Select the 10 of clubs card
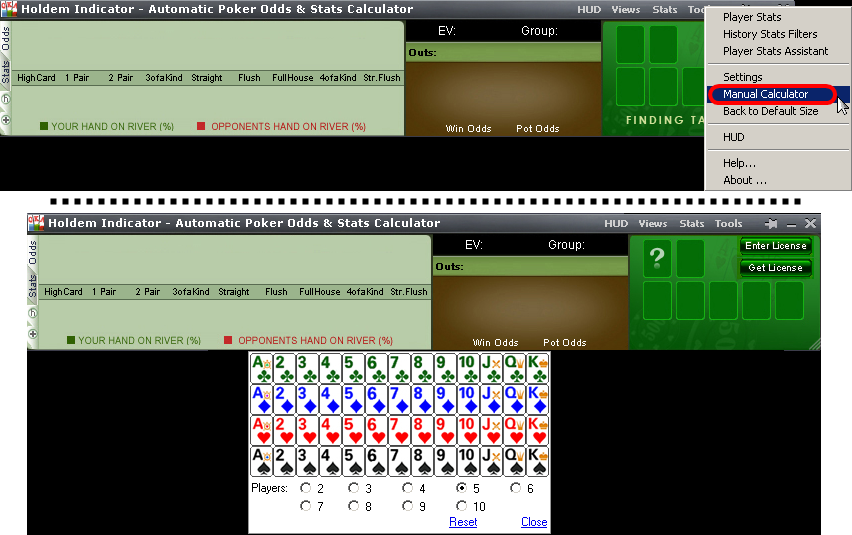This screenshot has width=852, height=535. coord(469,368)
